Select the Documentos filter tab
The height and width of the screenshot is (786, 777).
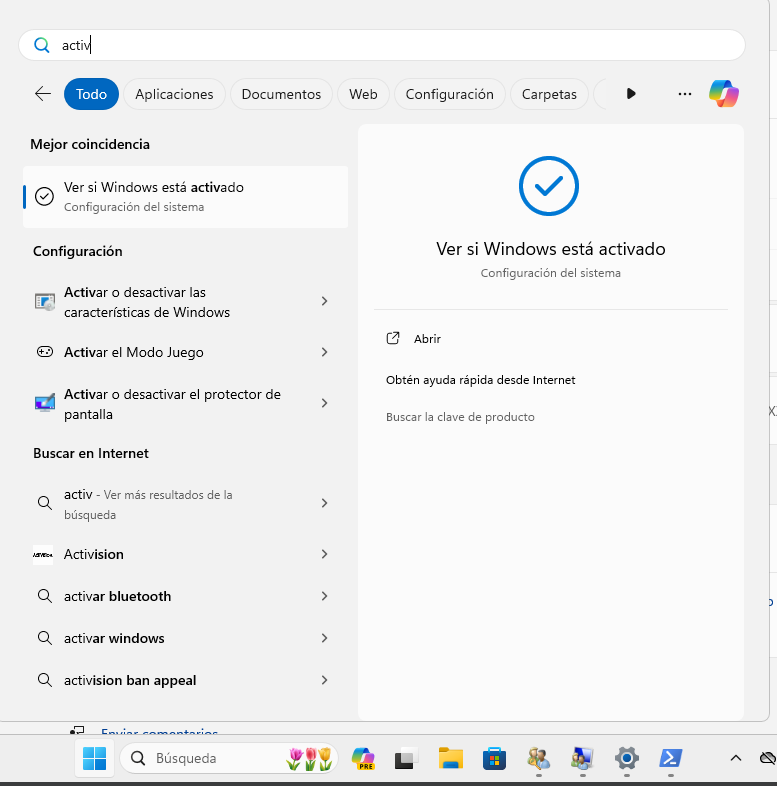pyautogui.click(x=281, y=94)
